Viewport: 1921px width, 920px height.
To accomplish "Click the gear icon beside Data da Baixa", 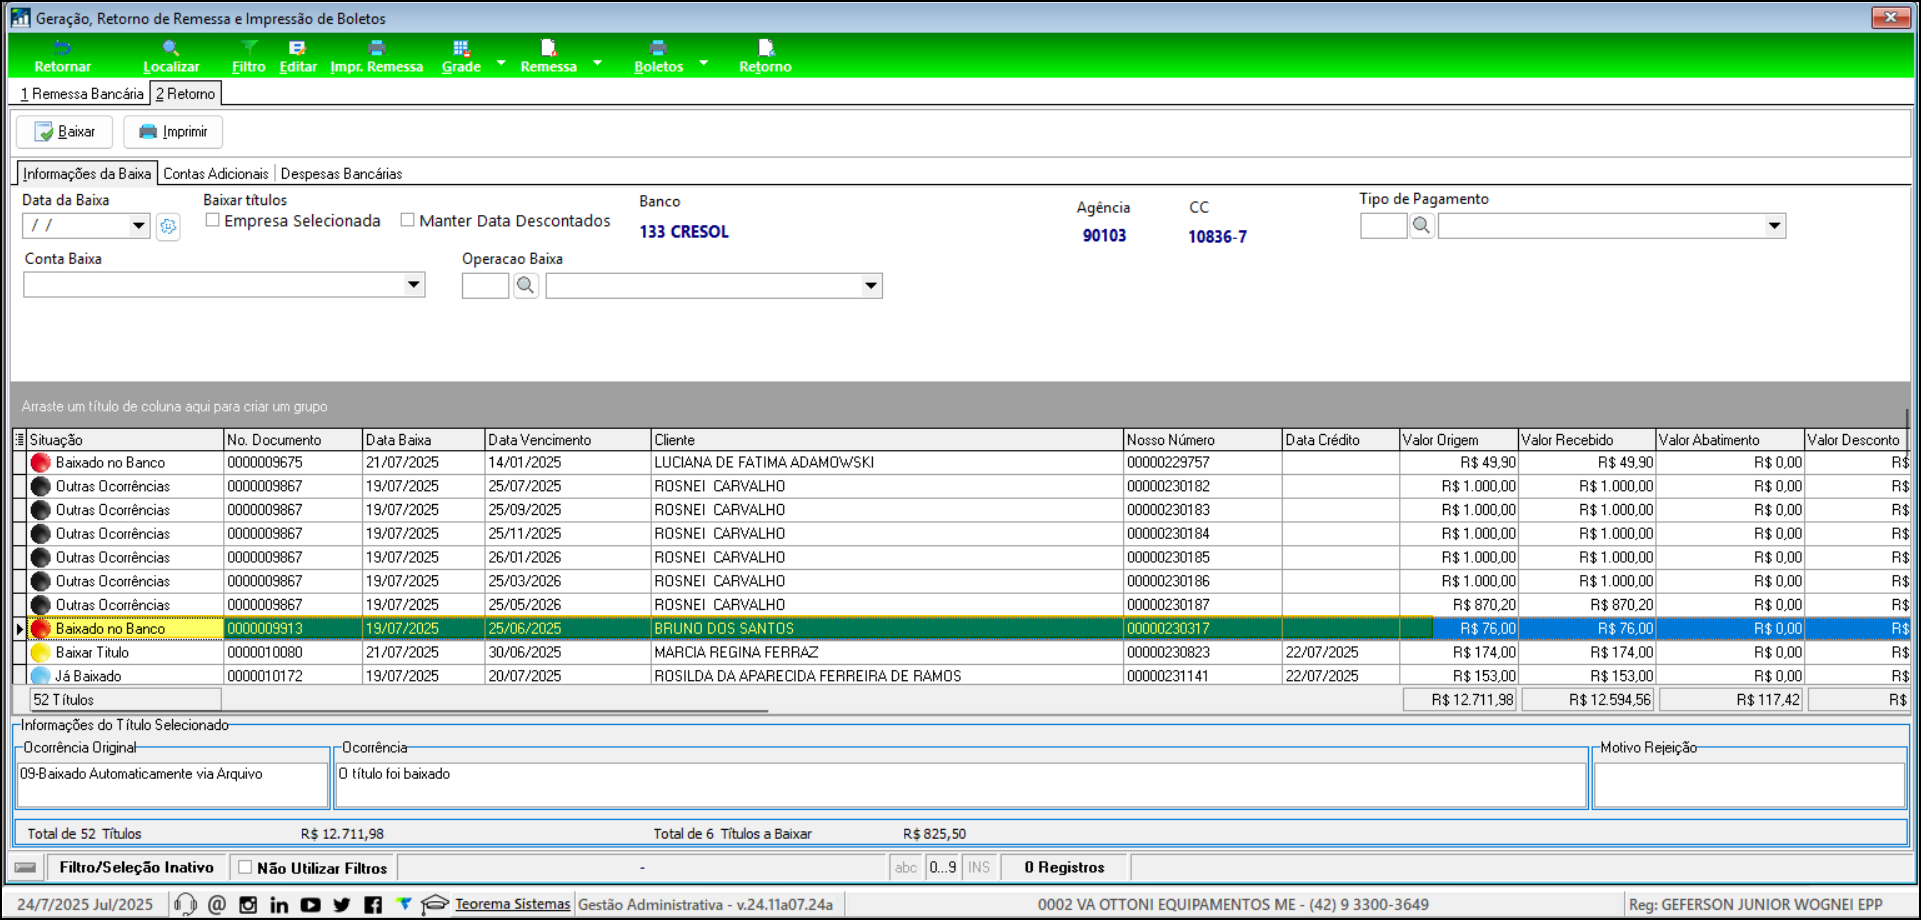I will [x=168, y=227].
